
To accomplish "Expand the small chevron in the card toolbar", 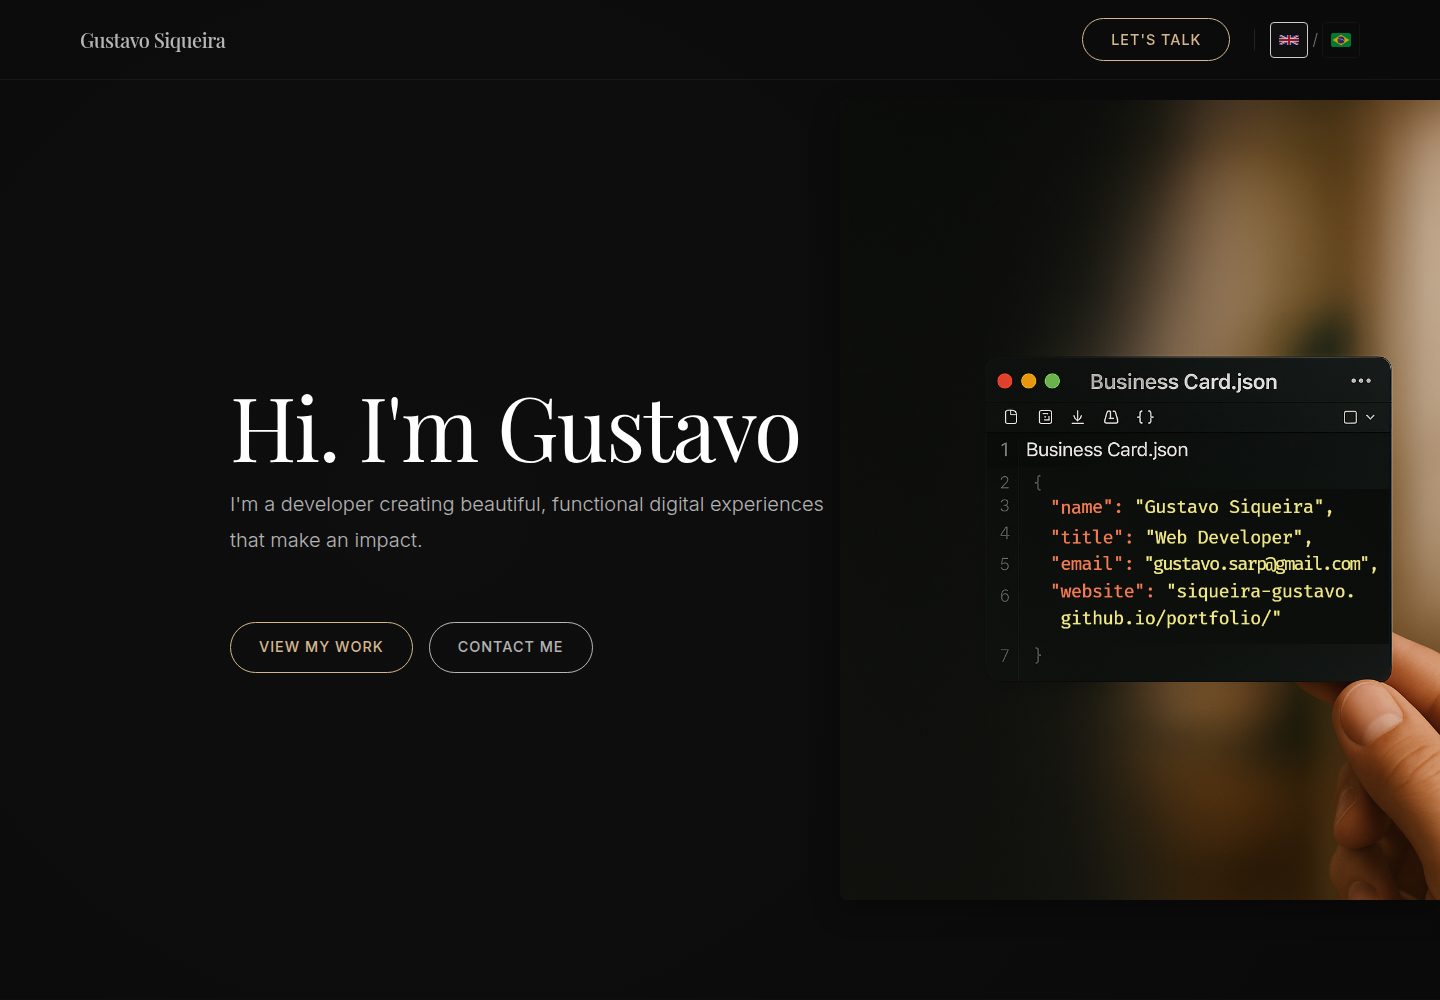I will [1370, 417].
